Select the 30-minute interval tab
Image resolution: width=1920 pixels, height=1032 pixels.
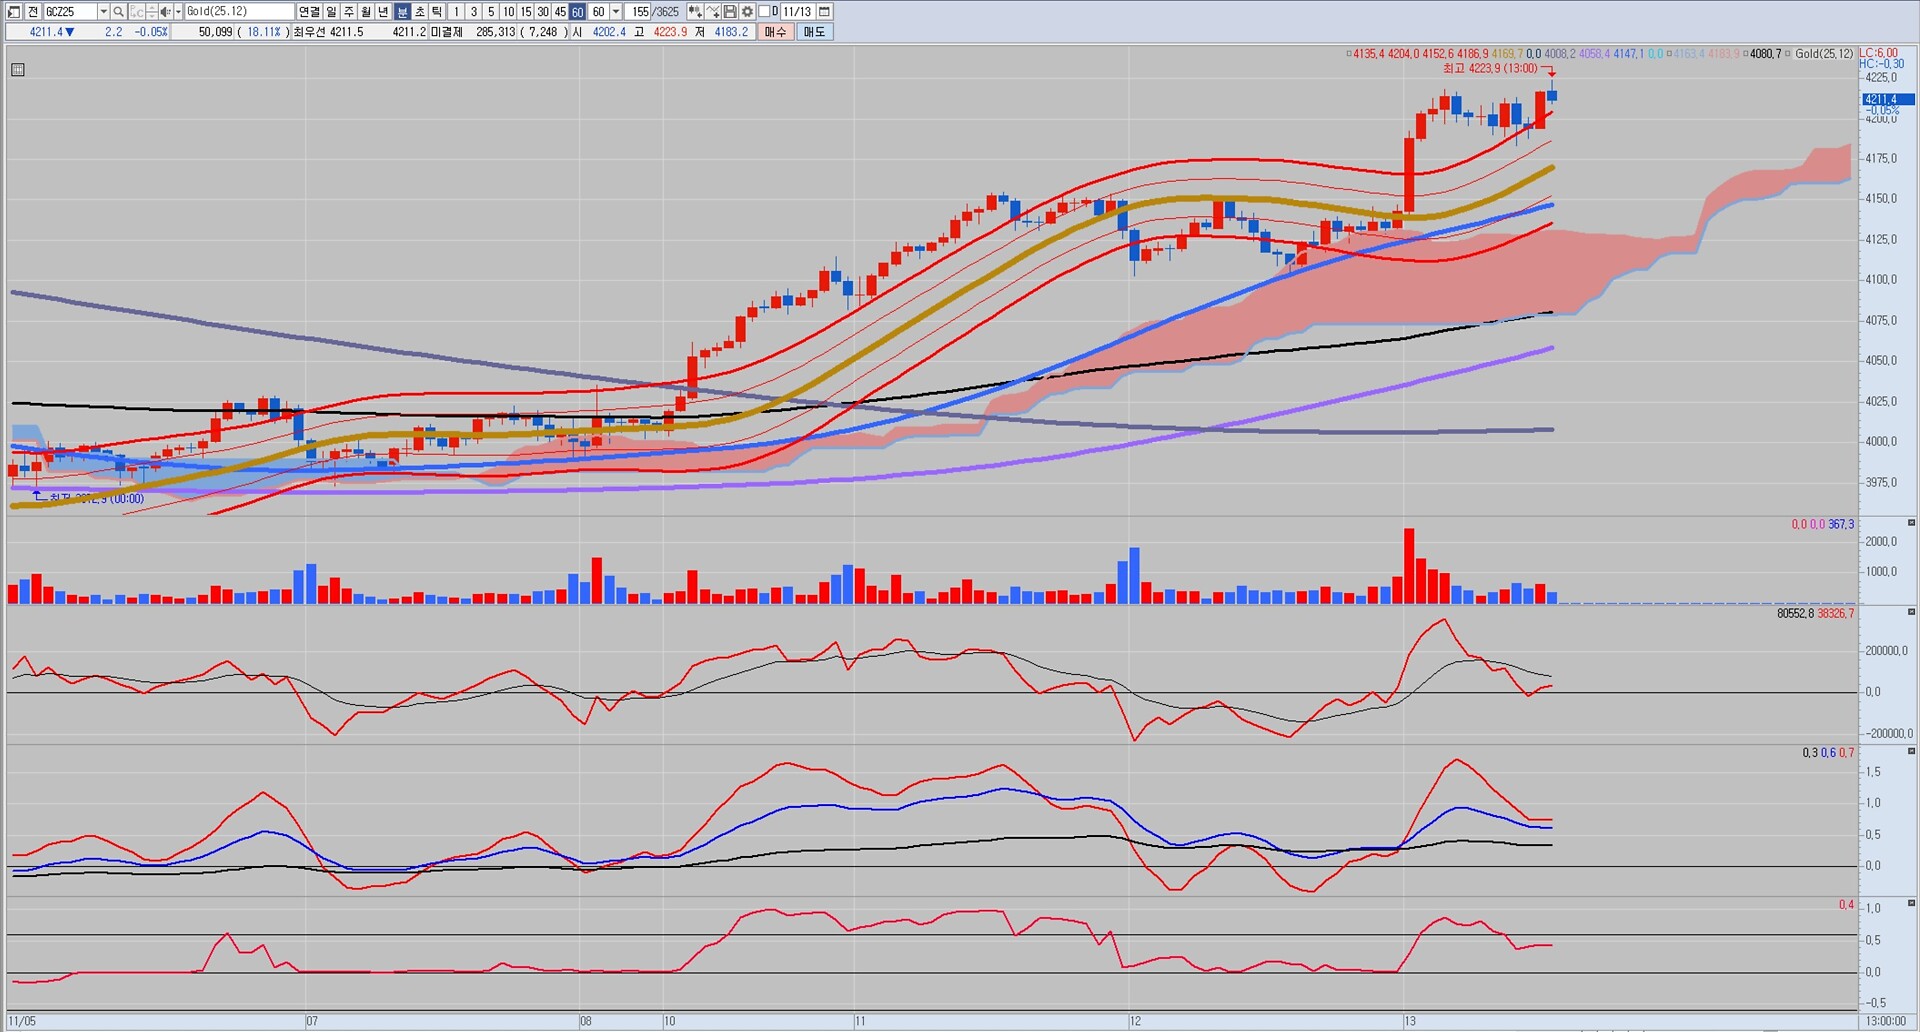click(543, 12)
